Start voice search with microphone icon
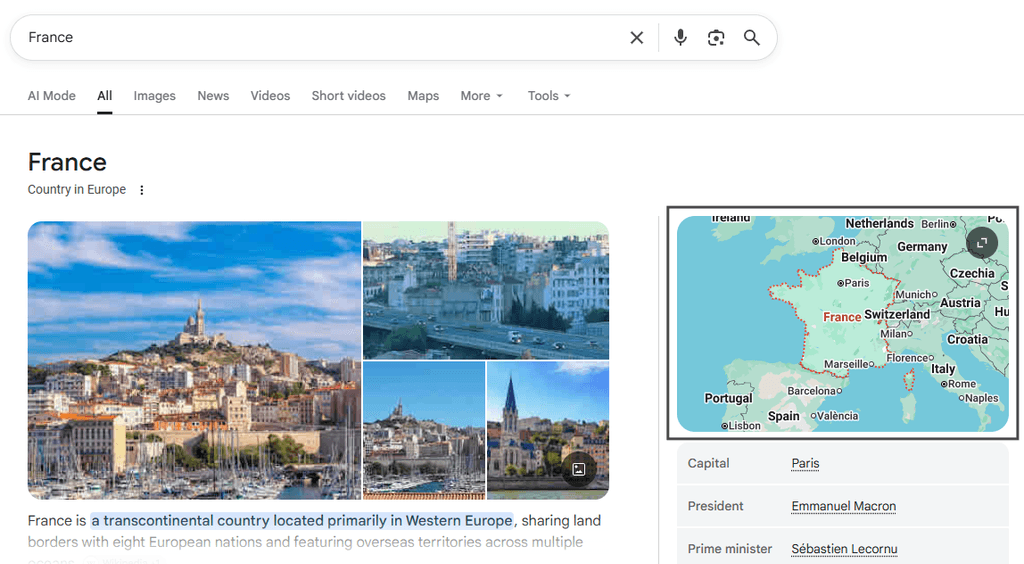 (680, 38)
